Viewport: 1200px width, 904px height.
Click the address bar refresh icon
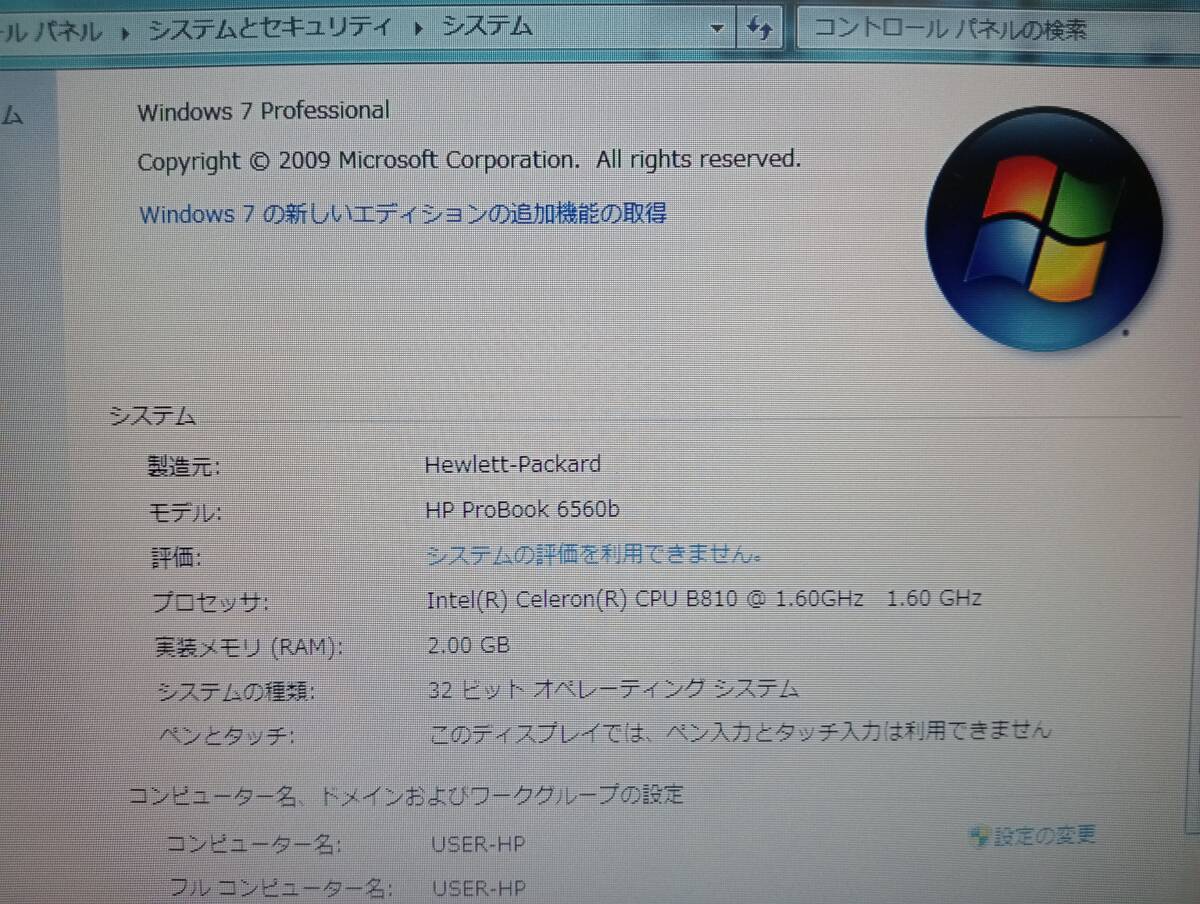(760, 28)
